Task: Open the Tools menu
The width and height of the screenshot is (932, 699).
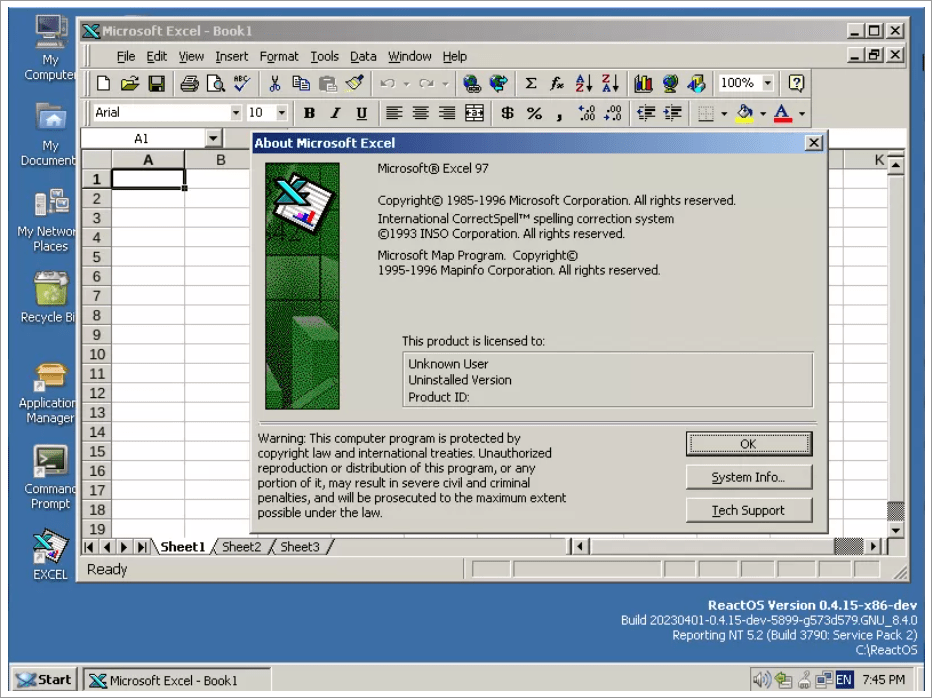Action: pos(324,56)
